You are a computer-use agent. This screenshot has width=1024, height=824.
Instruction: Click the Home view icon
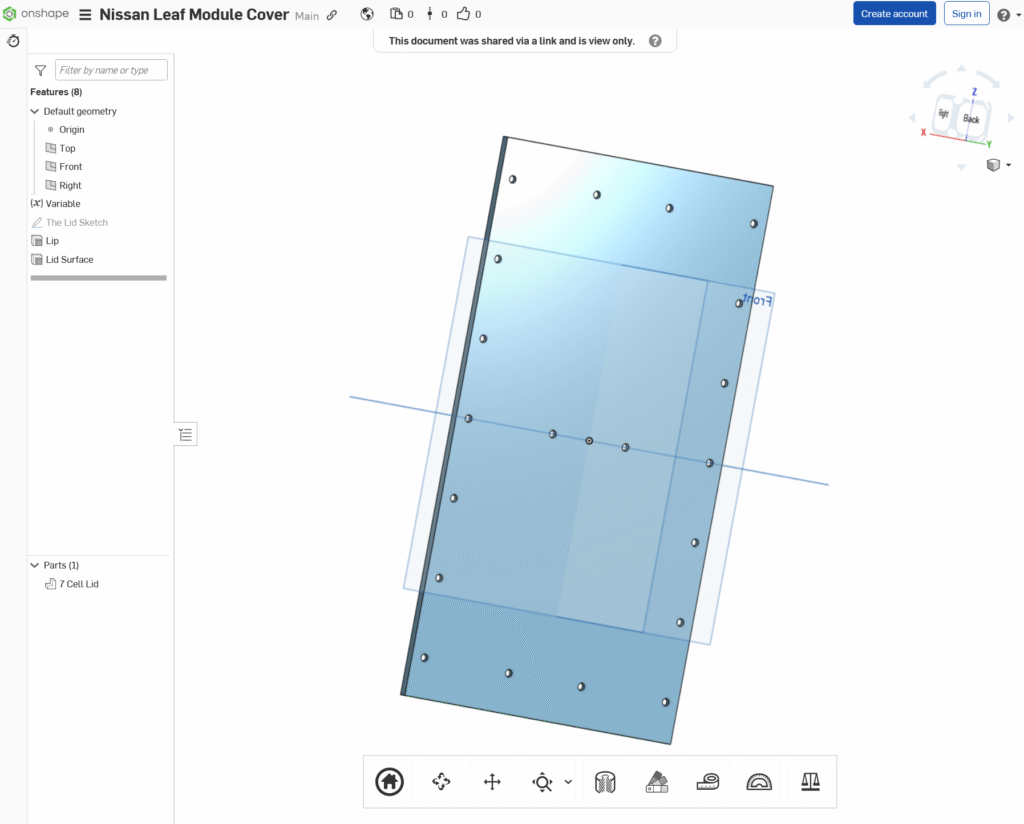click(x=389, y=782)
